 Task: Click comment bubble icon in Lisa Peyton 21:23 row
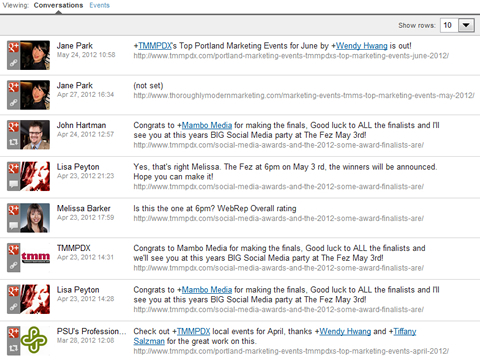click(x=13, y=184)
